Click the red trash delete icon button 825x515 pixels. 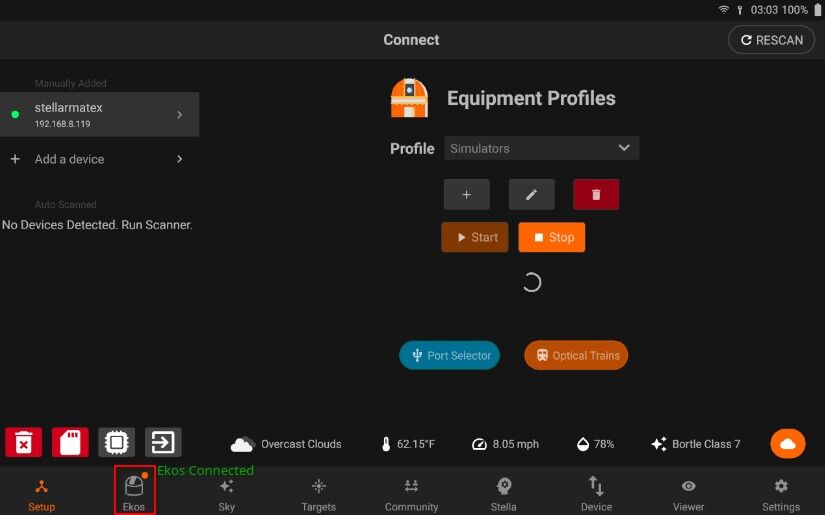tap(24, 442)
